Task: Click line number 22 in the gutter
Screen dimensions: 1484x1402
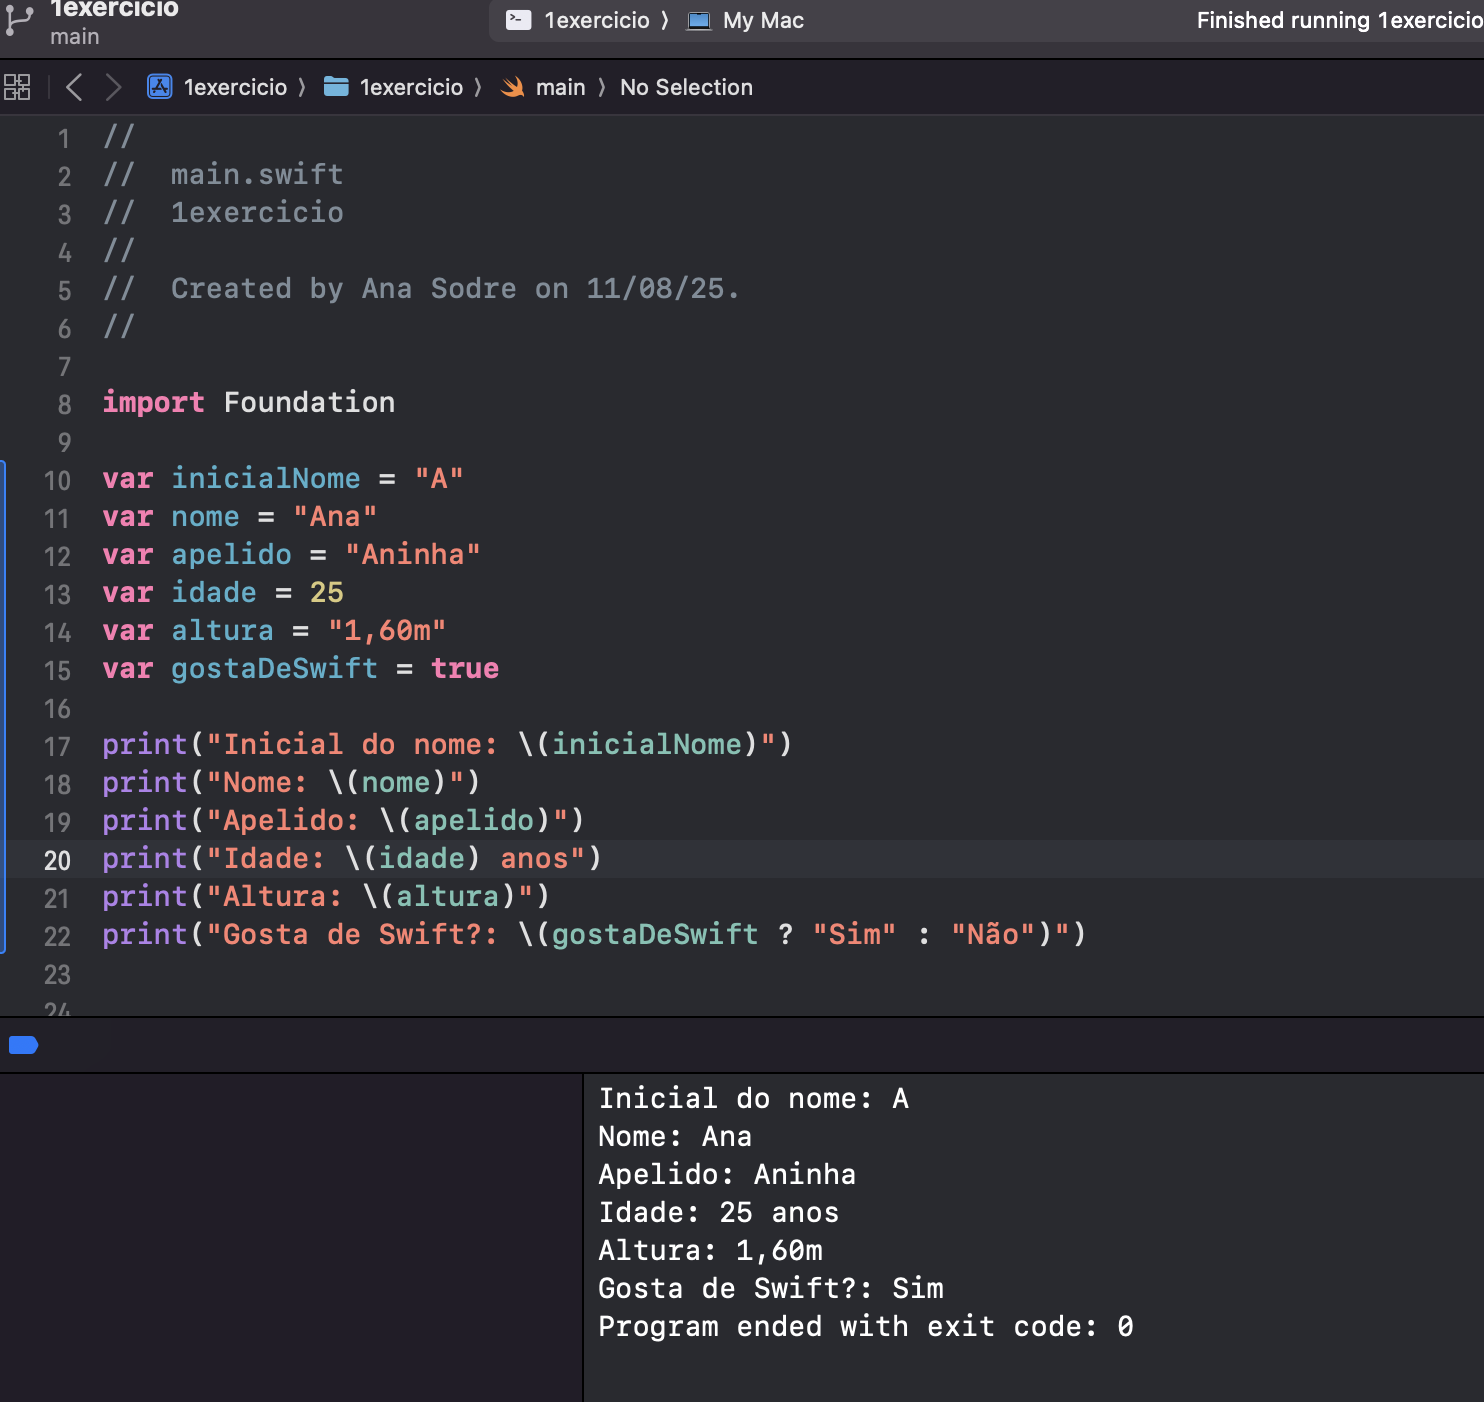Action: point(57,936)
